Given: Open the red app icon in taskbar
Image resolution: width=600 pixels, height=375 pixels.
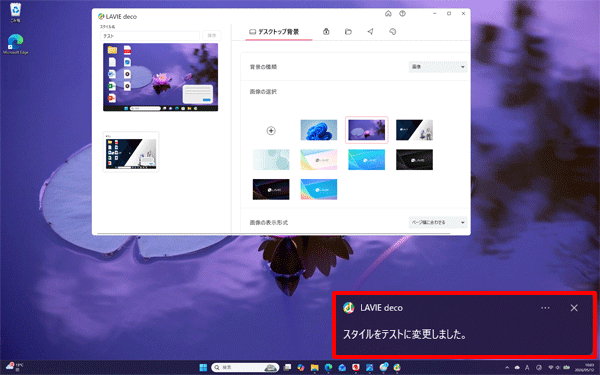Looking at the screenshot, I should (x=356, y=367).
